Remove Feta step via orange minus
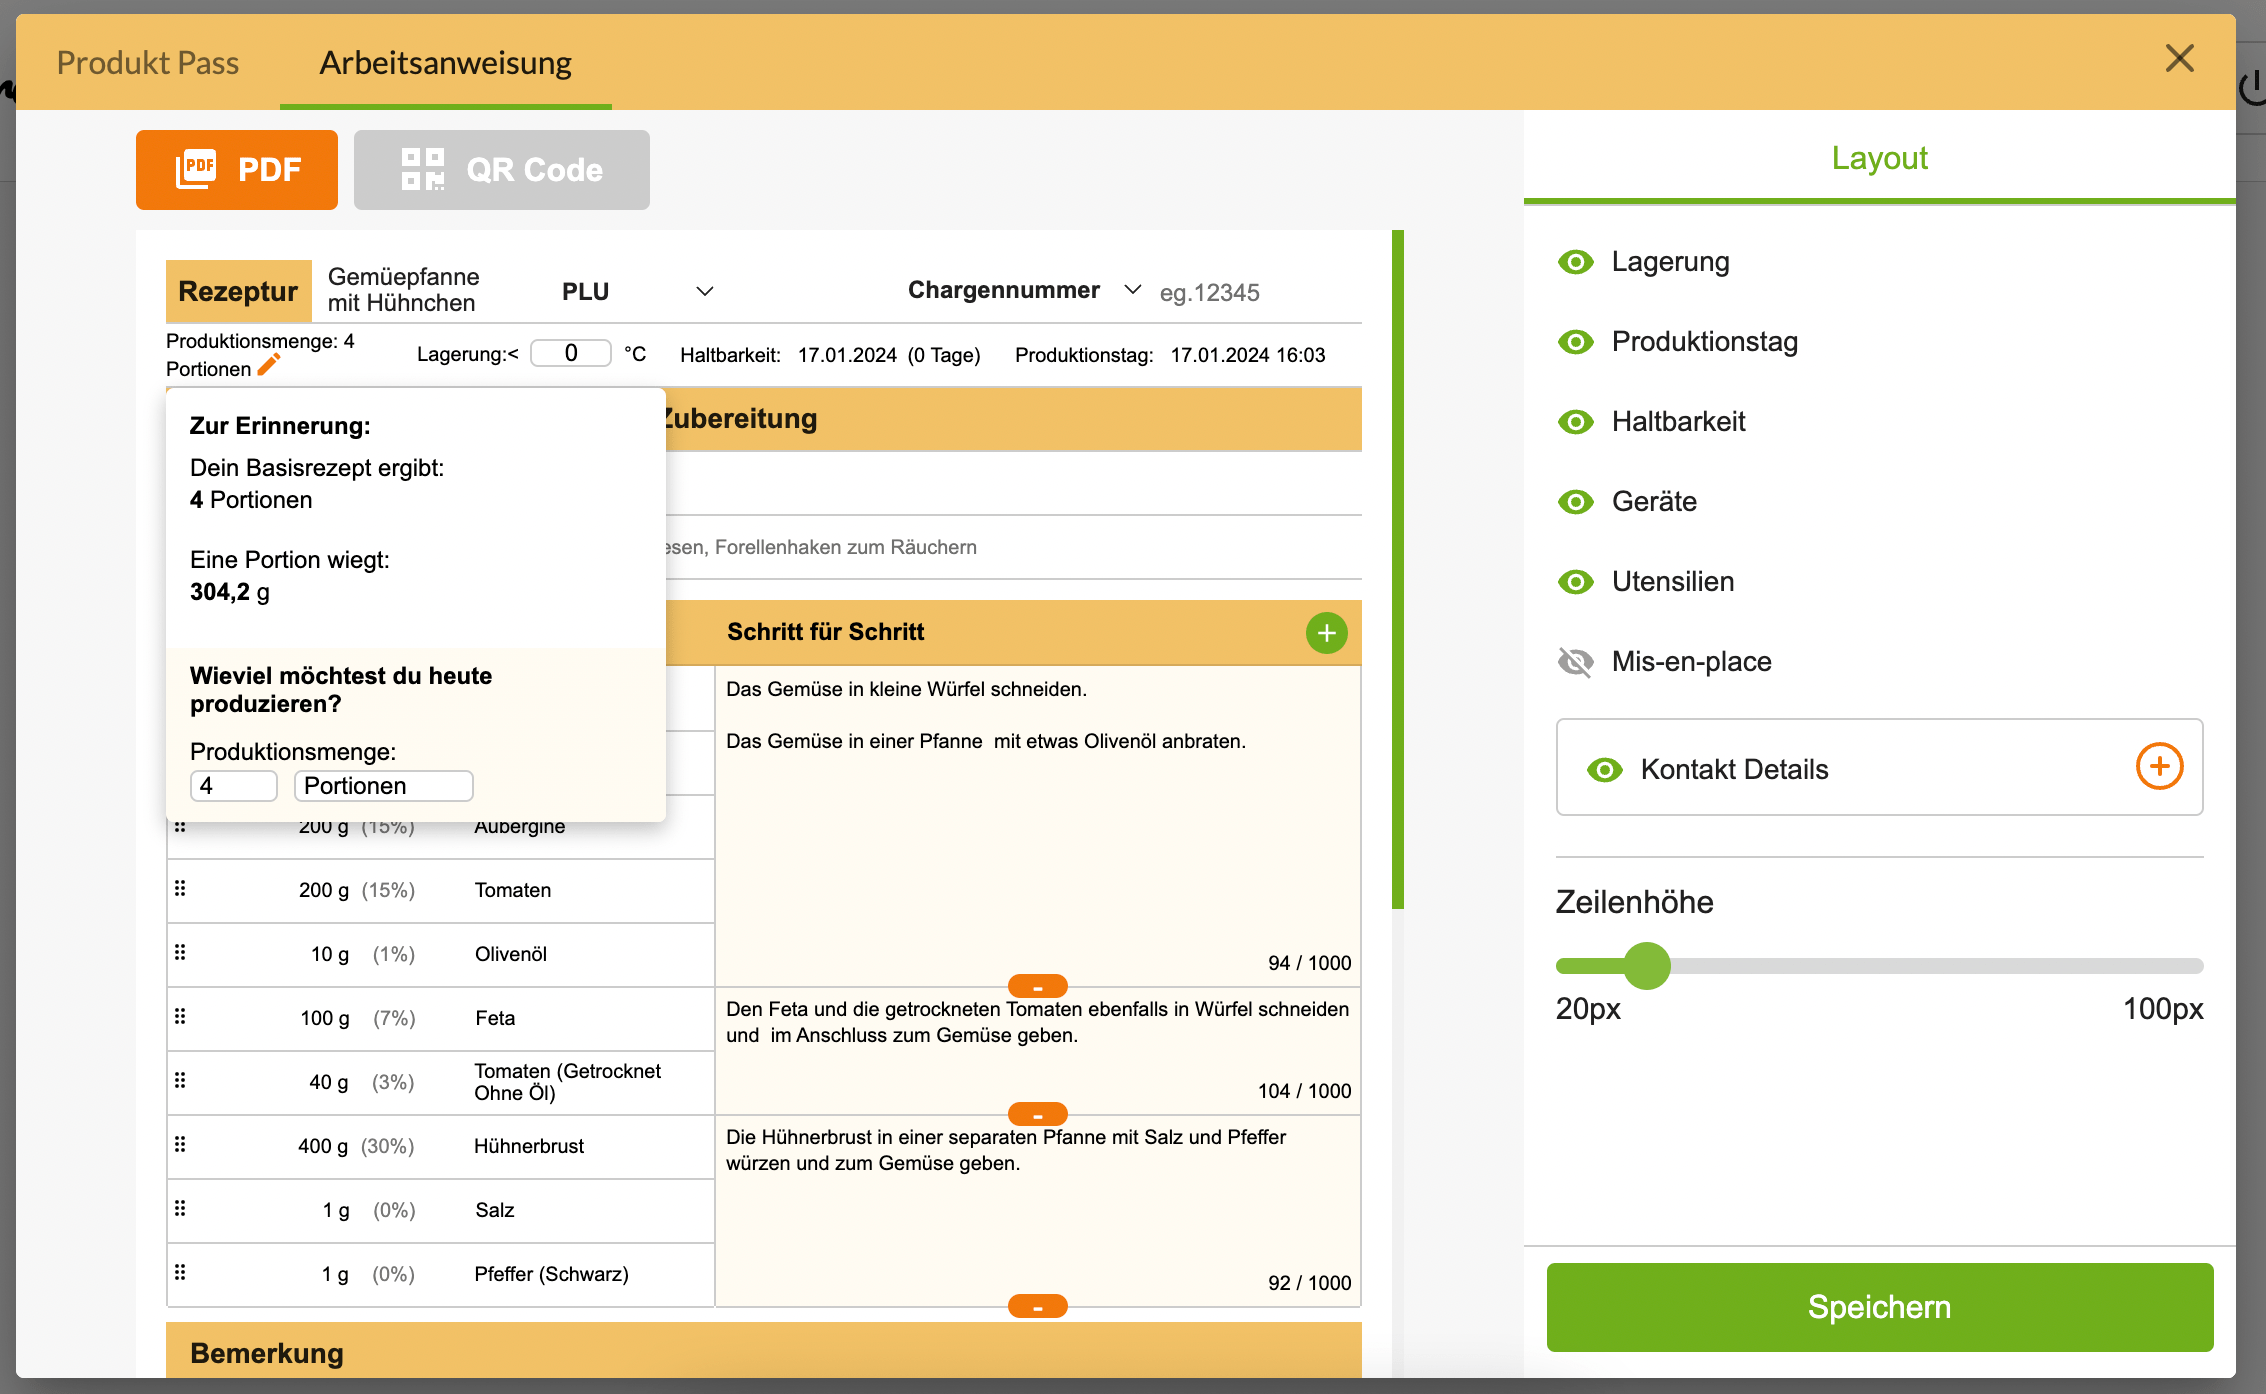The width and height of the screenshot is (2266, 1394). (x=1038, y=1115)
